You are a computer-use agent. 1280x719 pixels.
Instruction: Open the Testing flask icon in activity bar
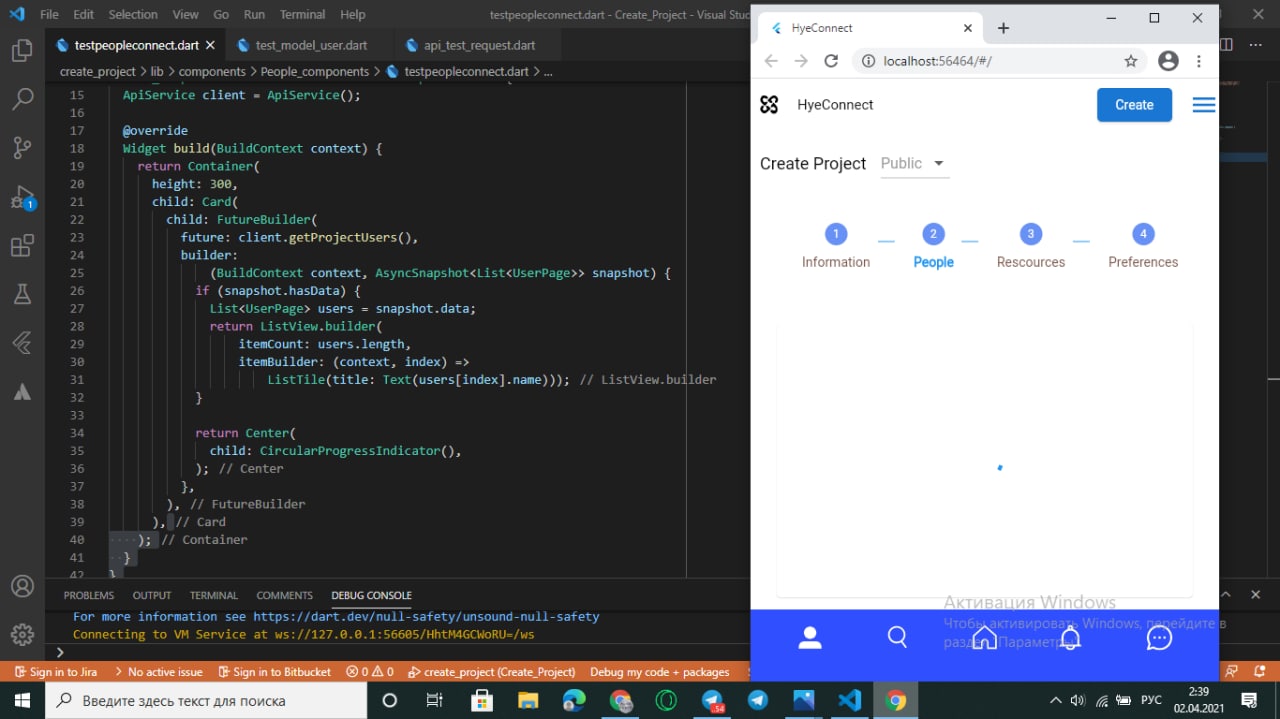(x=22, y=294)
